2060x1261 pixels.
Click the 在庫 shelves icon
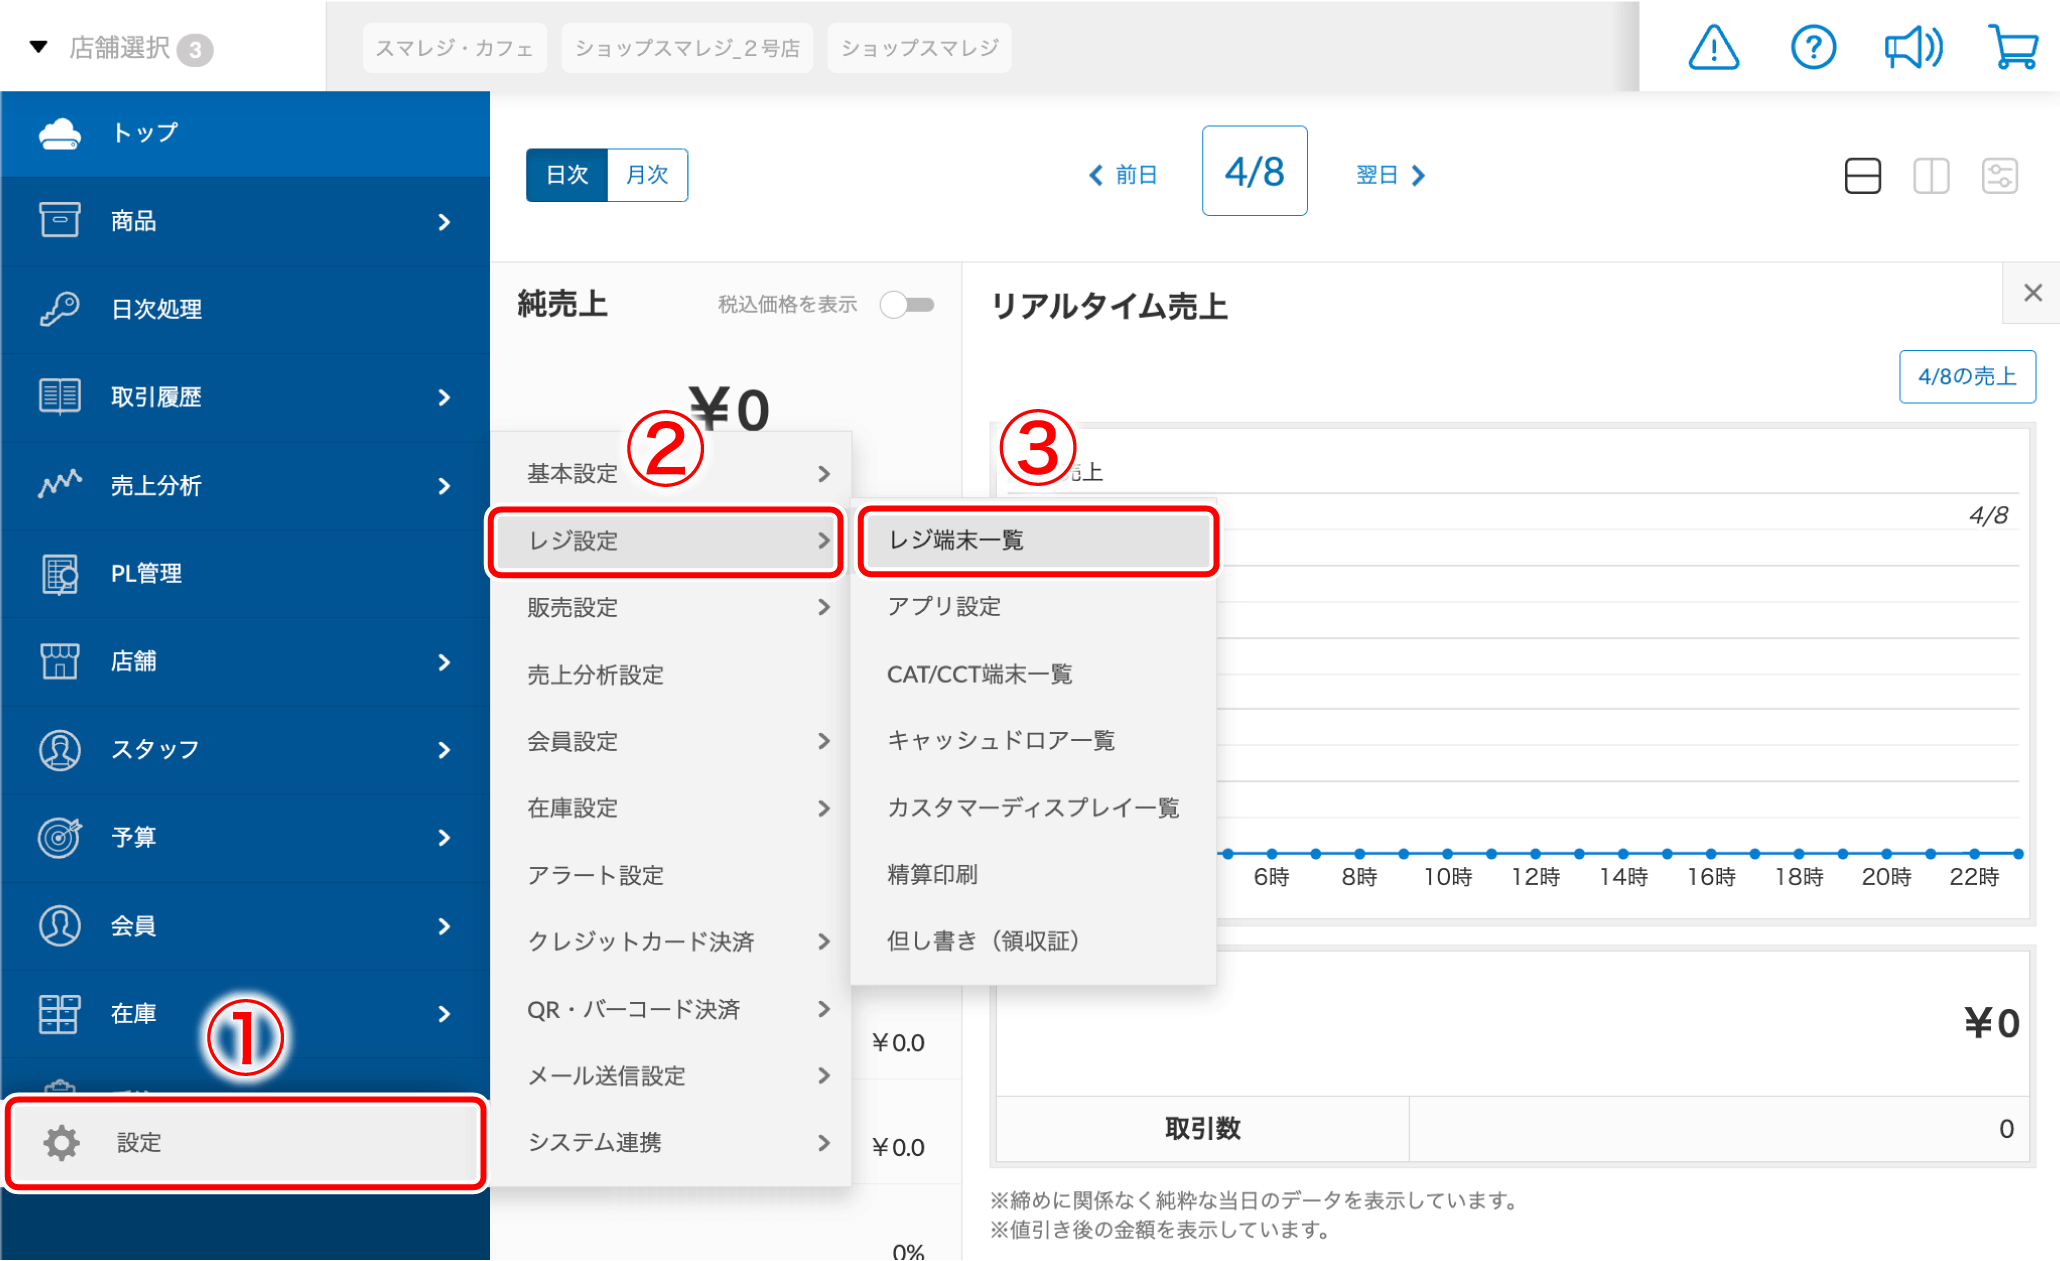click(60, 1014)
